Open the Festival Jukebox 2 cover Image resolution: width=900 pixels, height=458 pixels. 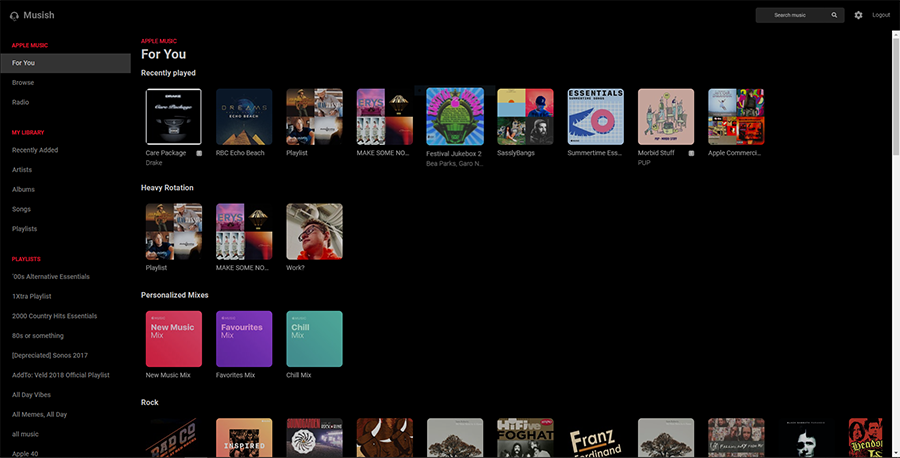(x=455, y=117)
